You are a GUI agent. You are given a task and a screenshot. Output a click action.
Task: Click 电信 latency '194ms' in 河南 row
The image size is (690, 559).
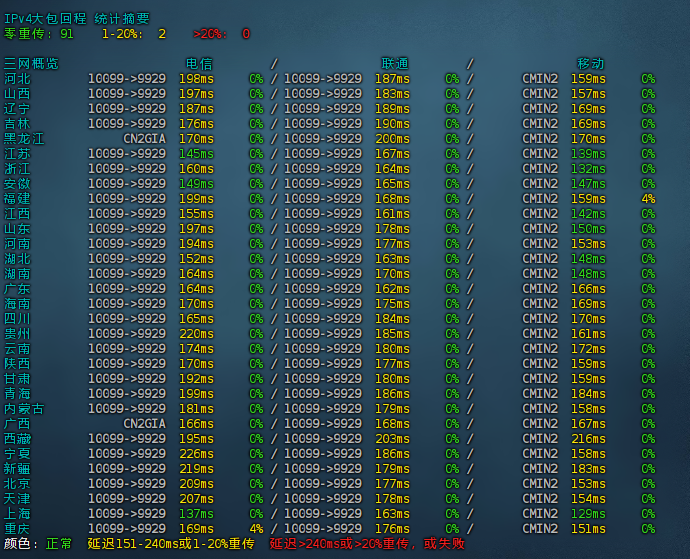tap(196, 243)
